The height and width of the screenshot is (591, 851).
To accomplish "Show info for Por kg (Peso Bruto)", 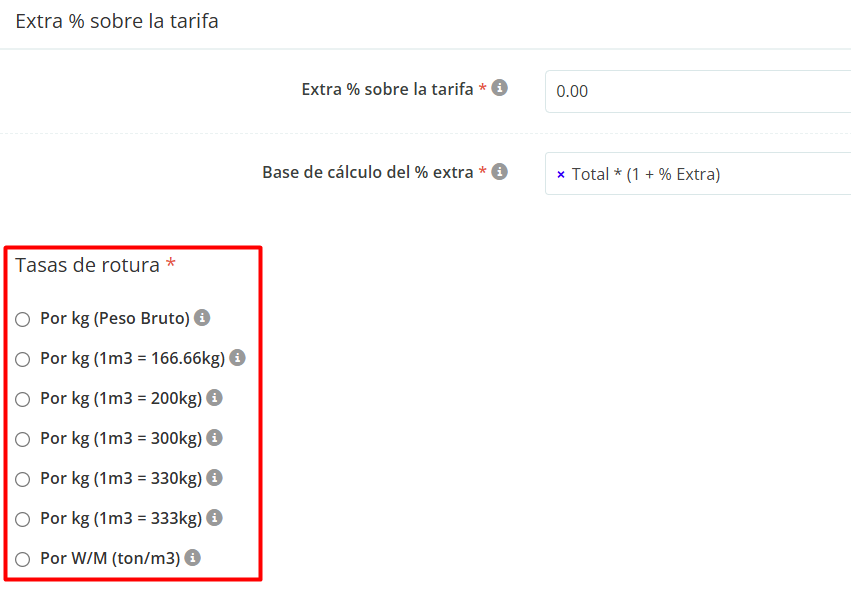I will pyautogui.click(x=202, y=318).
